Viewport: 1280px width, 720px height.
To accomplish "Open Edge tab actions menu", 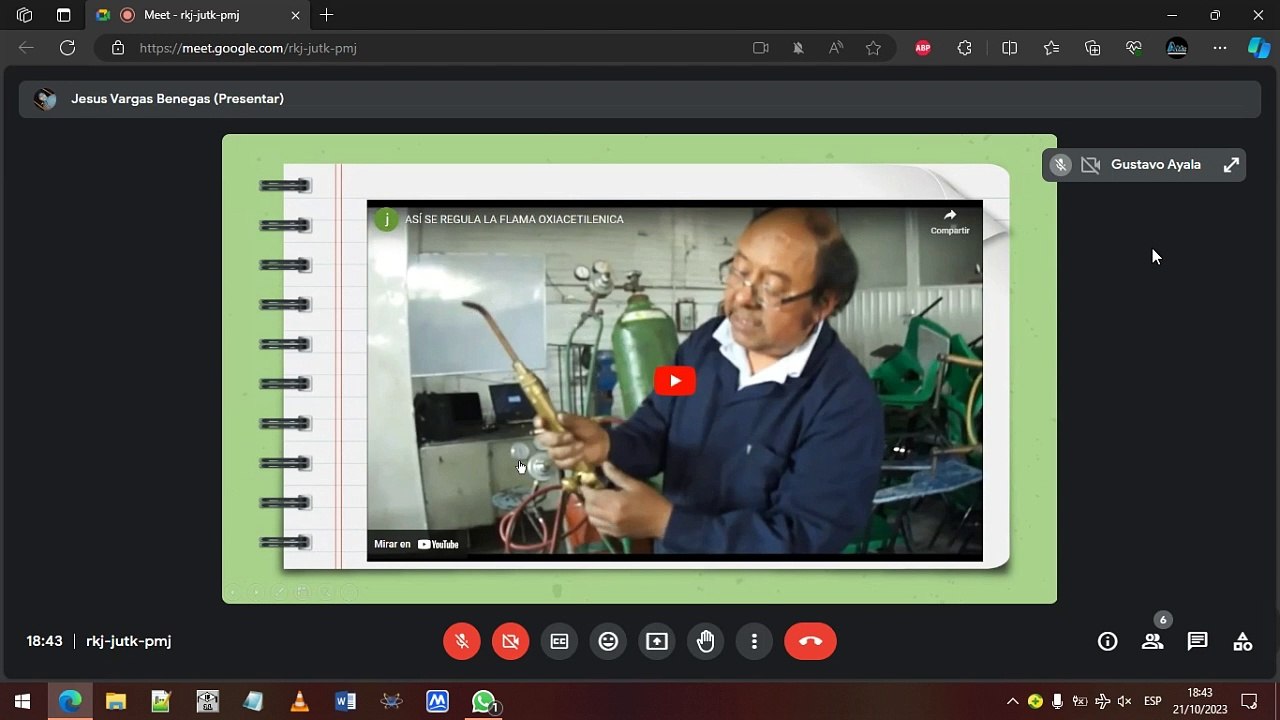I will tap(63, 15).
